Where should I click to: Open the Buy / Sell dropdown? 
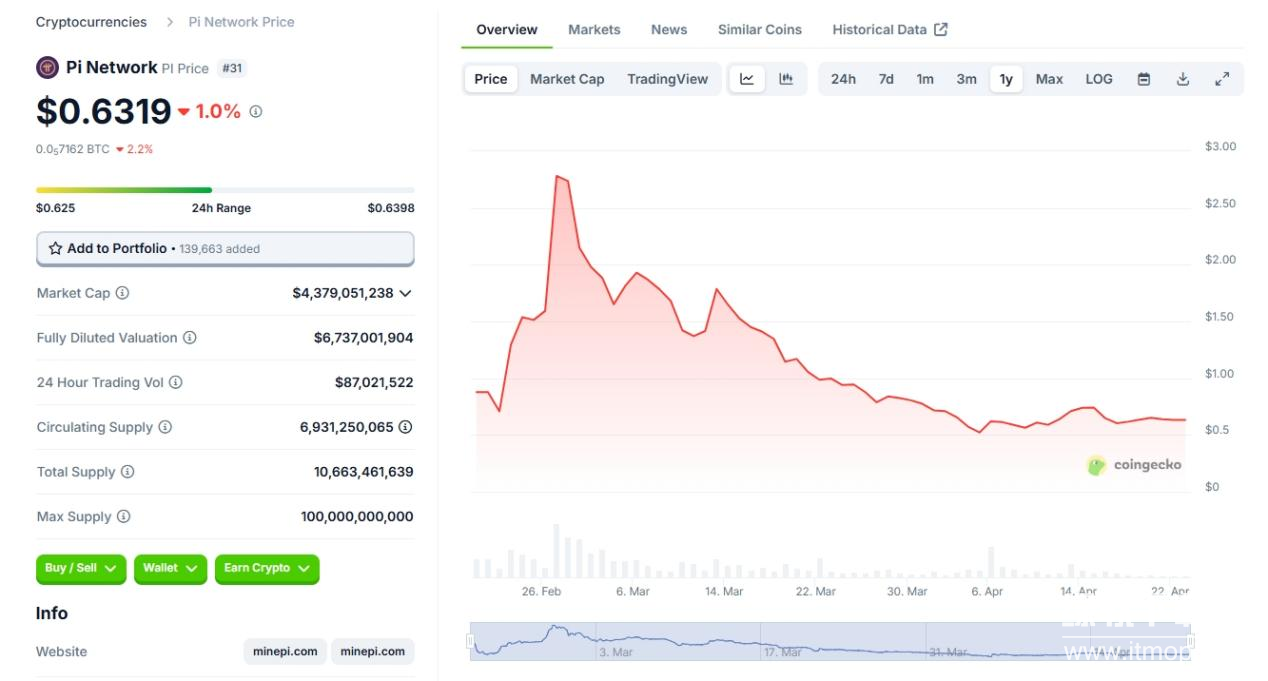point(81,568)
